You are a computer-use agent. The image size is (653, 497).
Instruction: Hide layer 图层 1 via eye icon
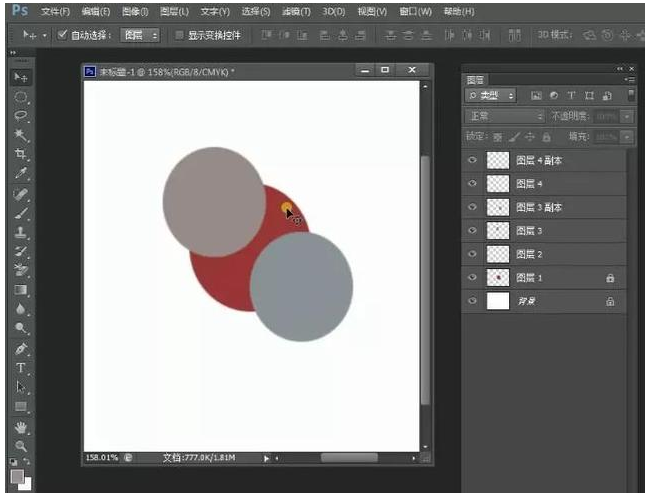coord(472,277)
